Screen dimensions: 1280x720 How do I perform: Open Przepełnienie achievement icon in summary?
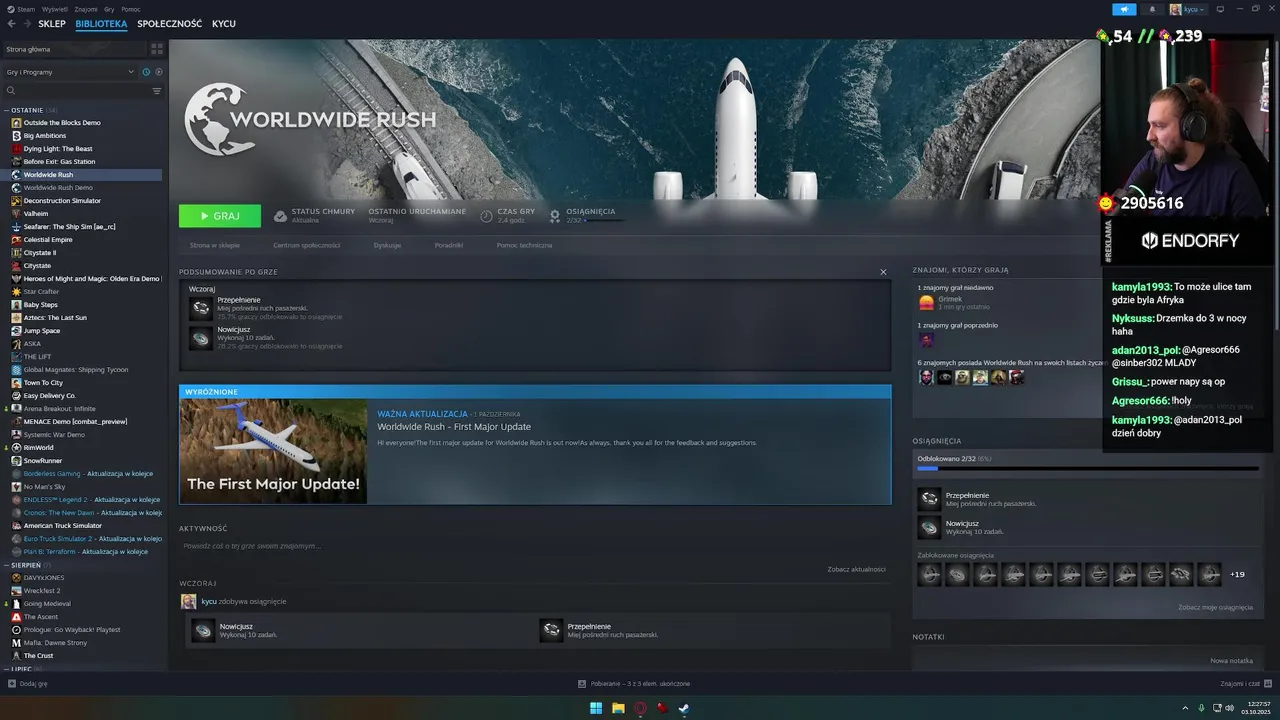(x=201, y=308)
